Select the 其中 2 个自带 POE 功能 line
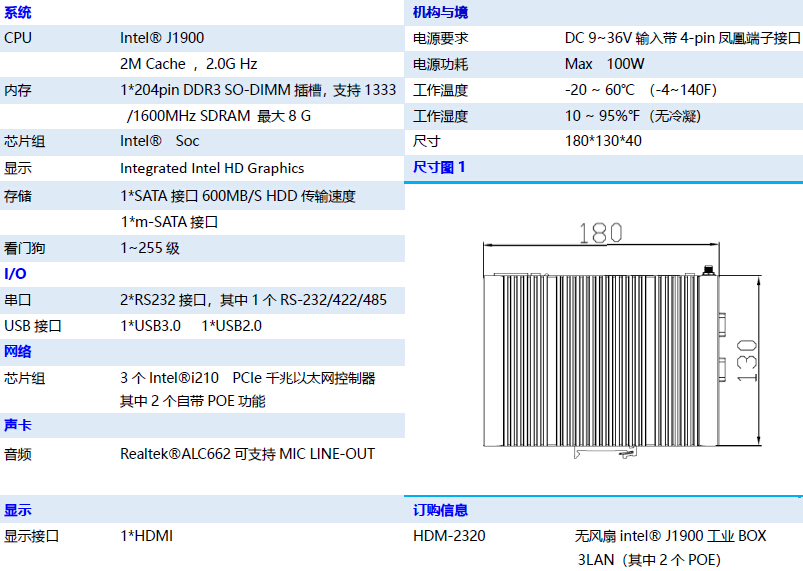 tap(193, 401)
